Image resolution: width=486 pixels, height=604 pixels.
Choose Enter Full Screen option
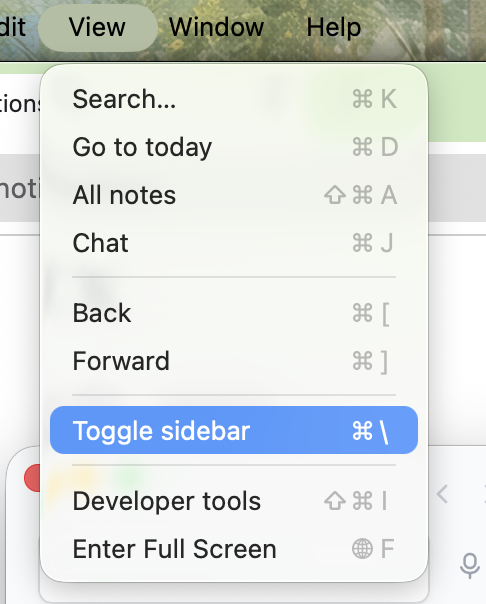tap(234, 549)
